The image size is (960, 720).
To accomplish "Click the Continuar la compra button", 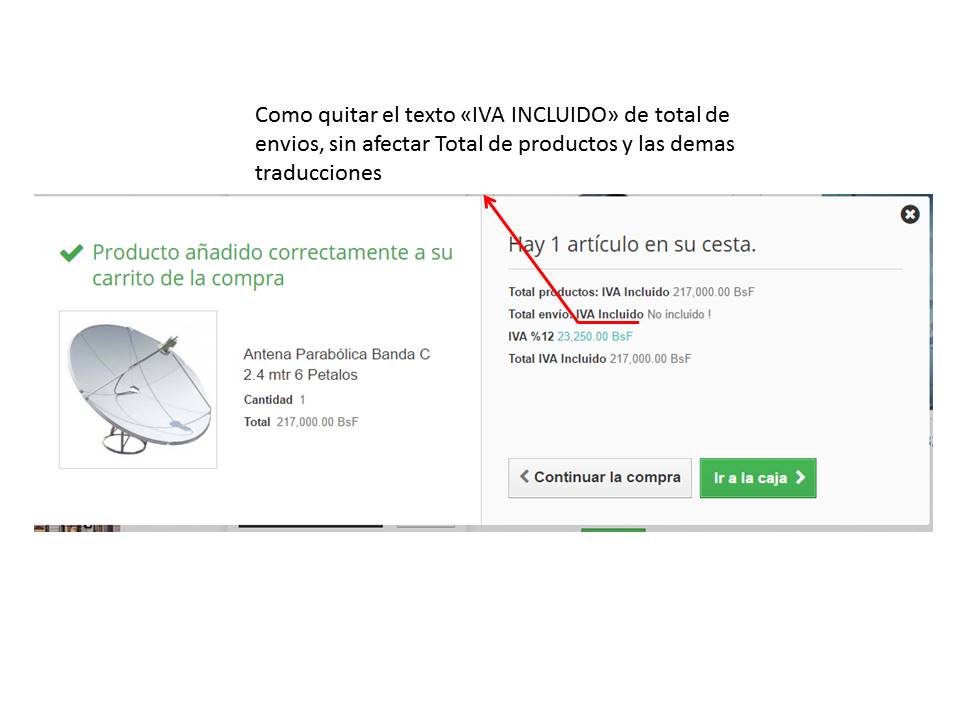I will (x=600, y=478).
